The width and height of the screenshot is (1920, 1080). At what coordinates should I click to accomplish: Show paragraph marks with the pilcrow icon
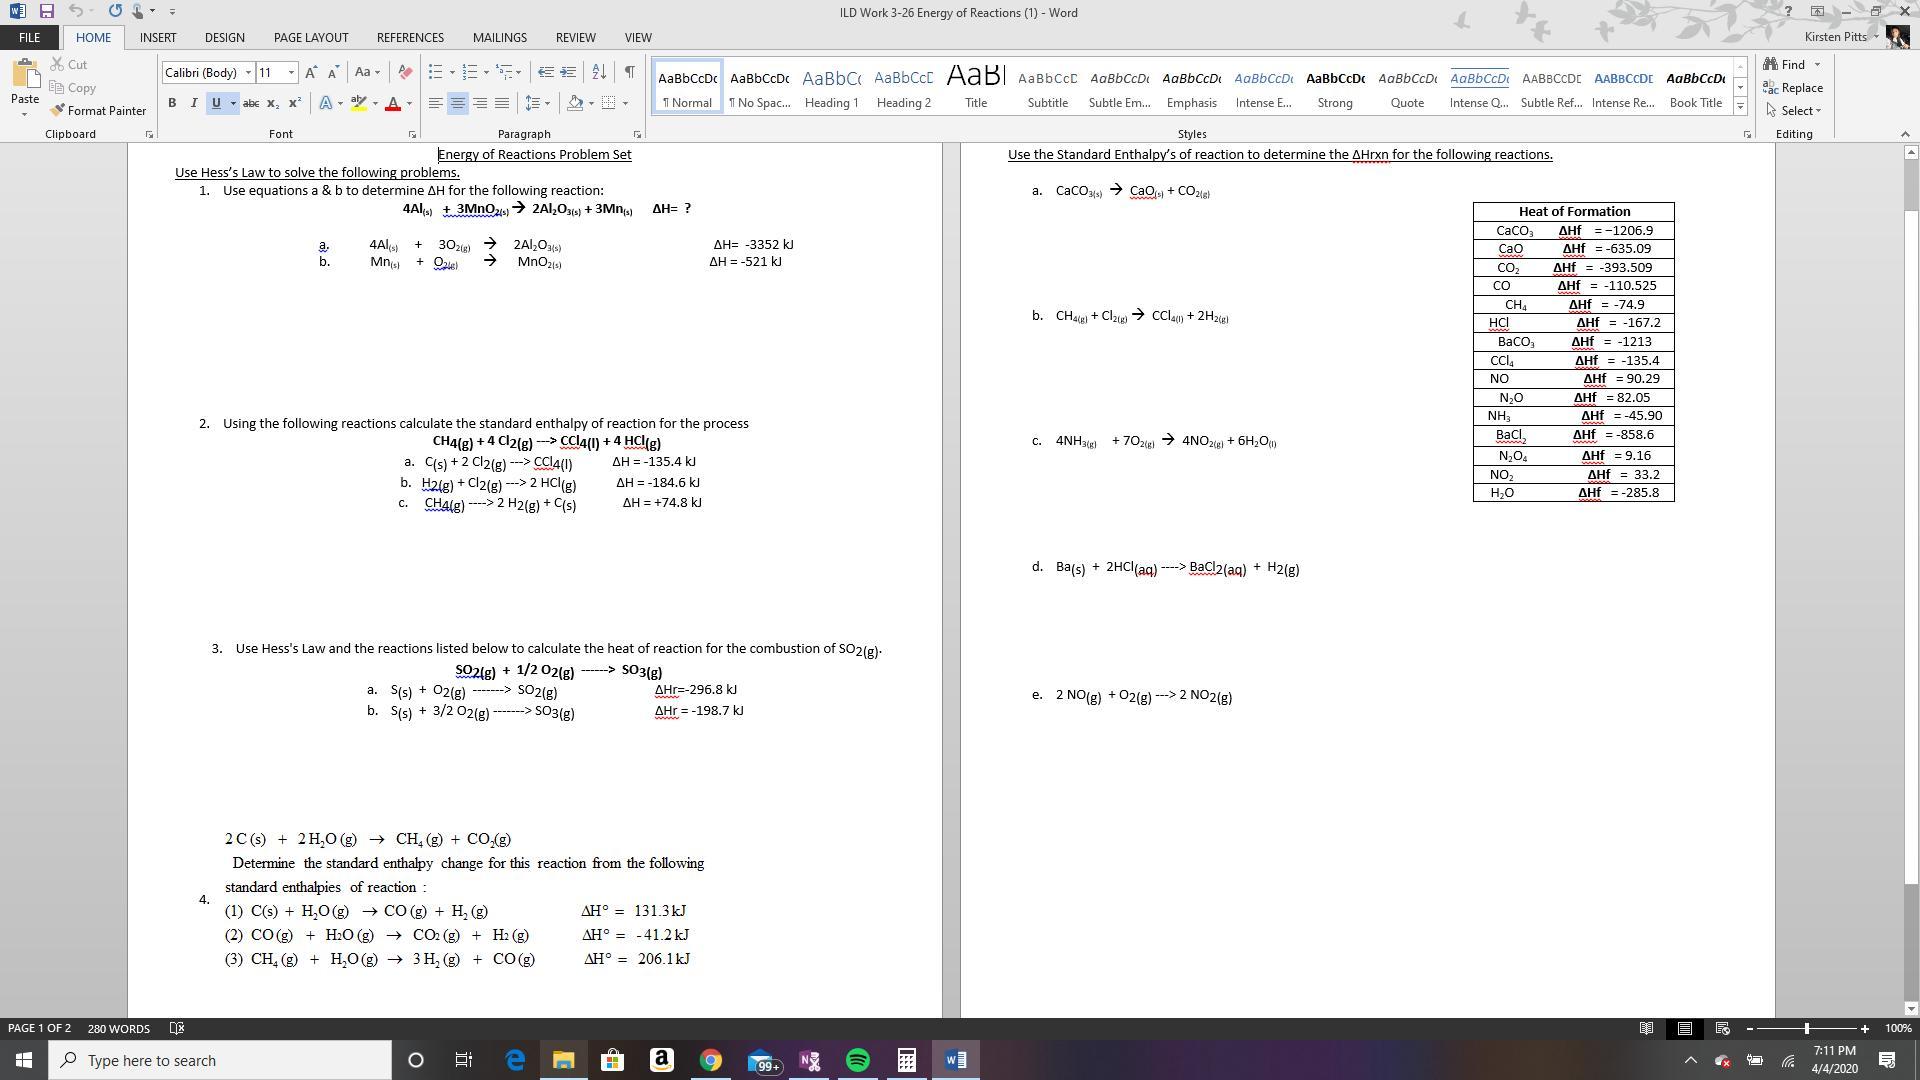pos(629,72)
